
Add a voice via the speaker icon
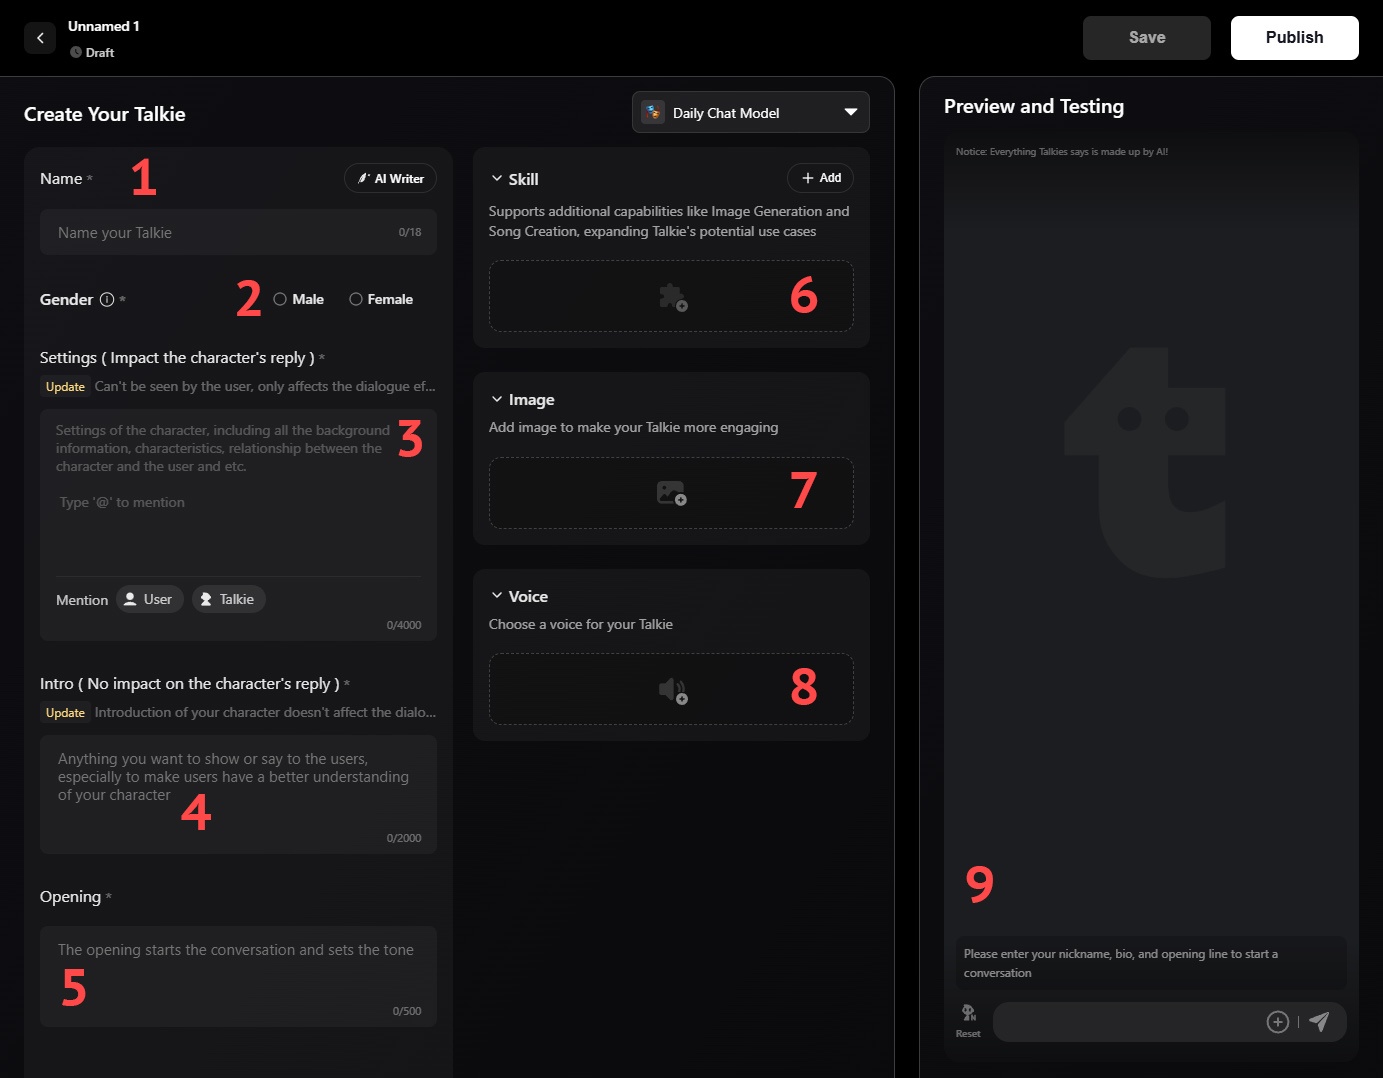[672, 690]
